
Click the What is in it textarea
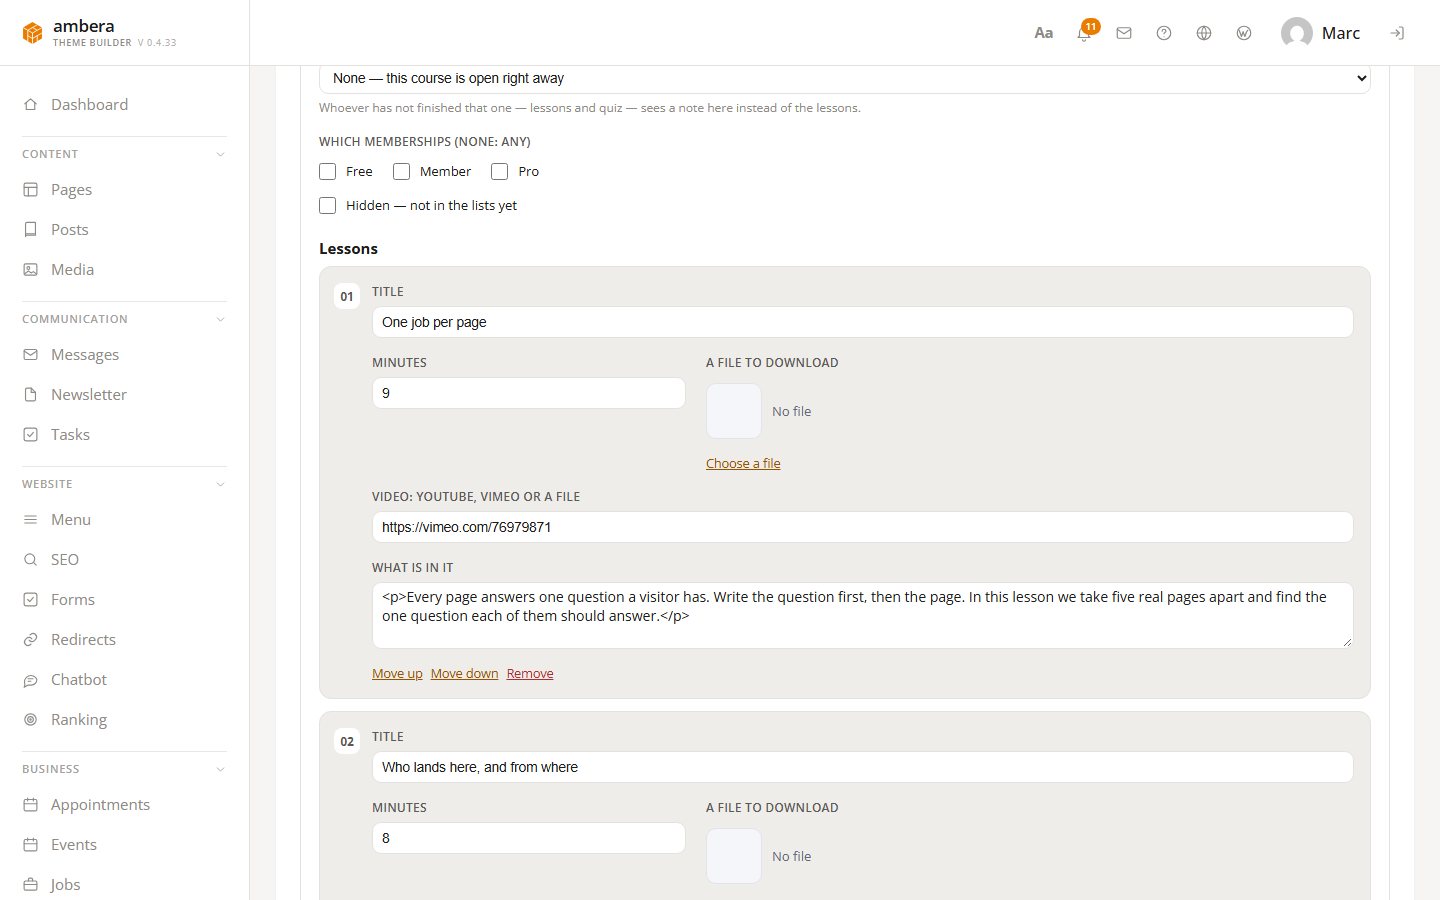coord(863,615)
